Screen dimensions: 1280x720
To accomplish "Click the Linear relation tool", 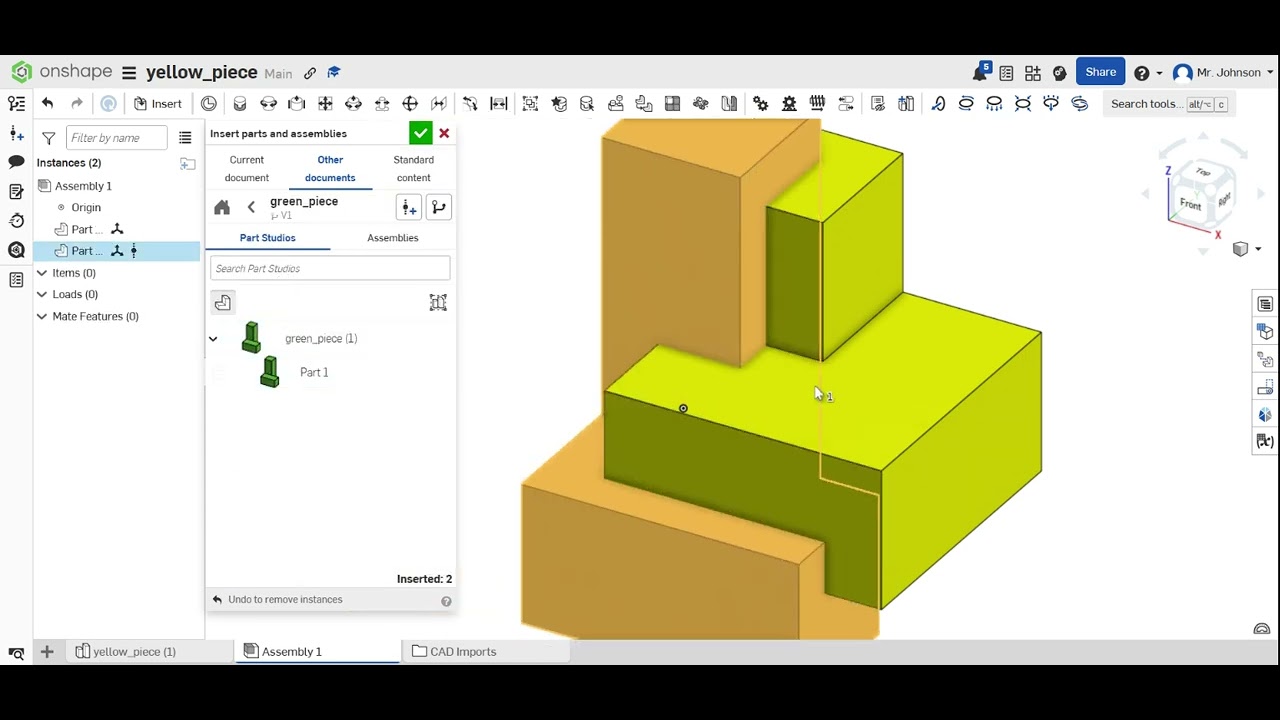I will [x=846, y=103].
